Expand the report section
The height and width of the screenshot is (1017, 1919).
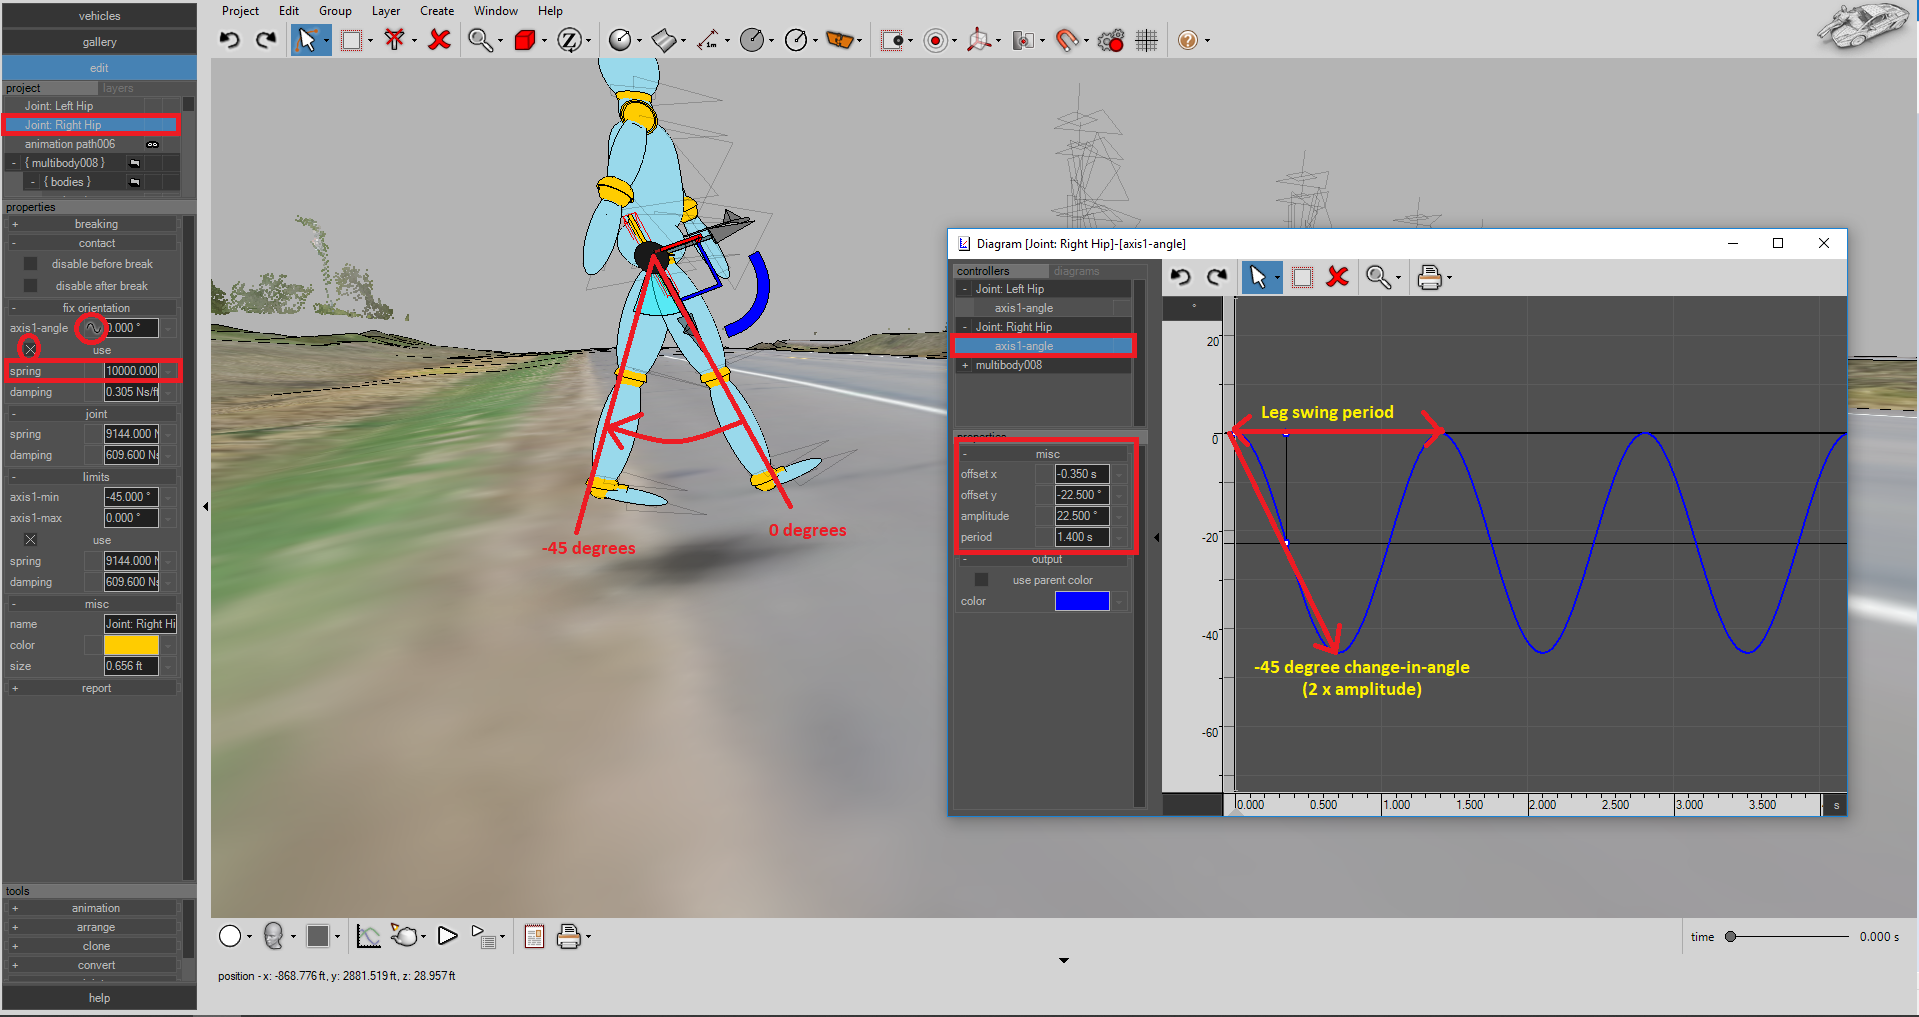(15, 688)
